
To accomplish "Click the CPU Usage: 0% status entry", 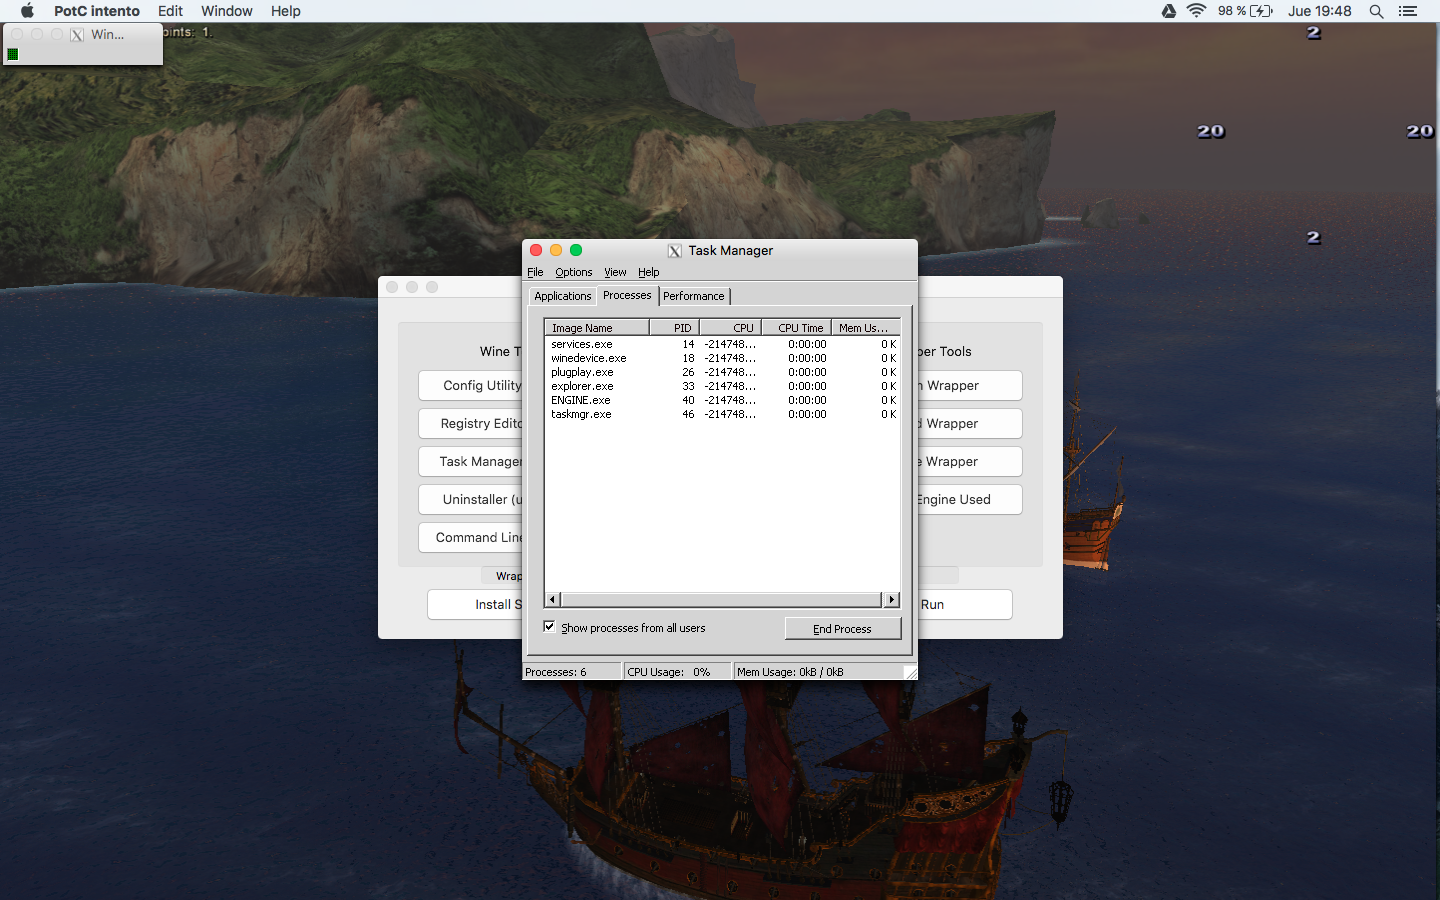I will point(677,672).
